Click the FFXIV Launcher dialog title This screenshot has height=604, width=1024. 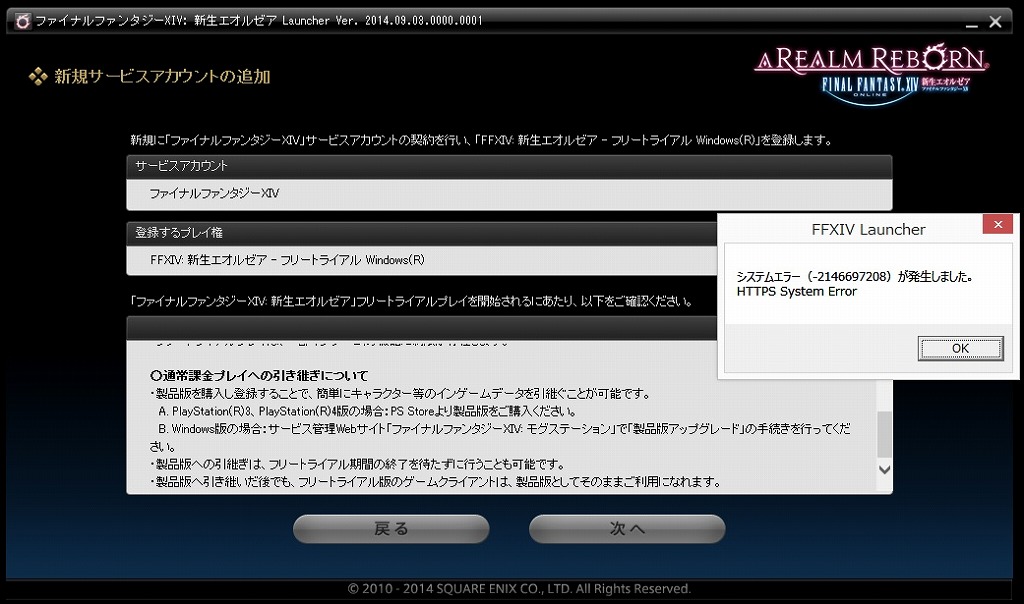pos(868,229)
